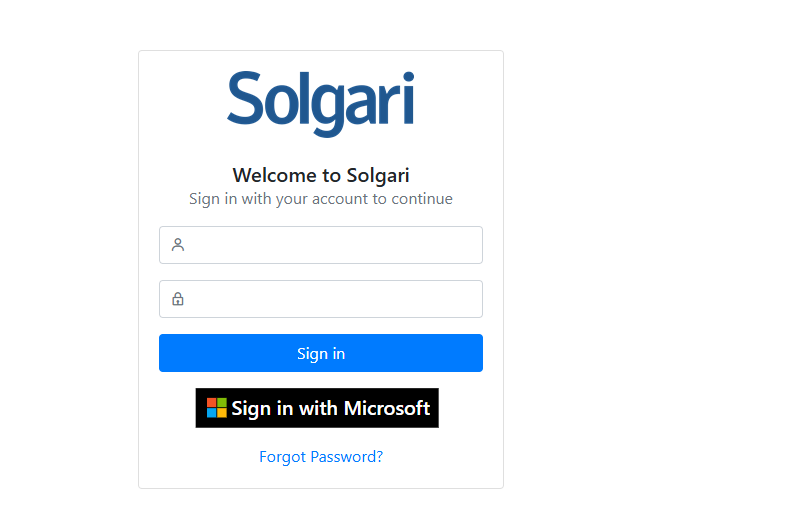This screenshot has width=791, height=524.
Task: Click the "Sign in with Microsoft" label text
Action: pyautogui.click(x=331, y=408)
